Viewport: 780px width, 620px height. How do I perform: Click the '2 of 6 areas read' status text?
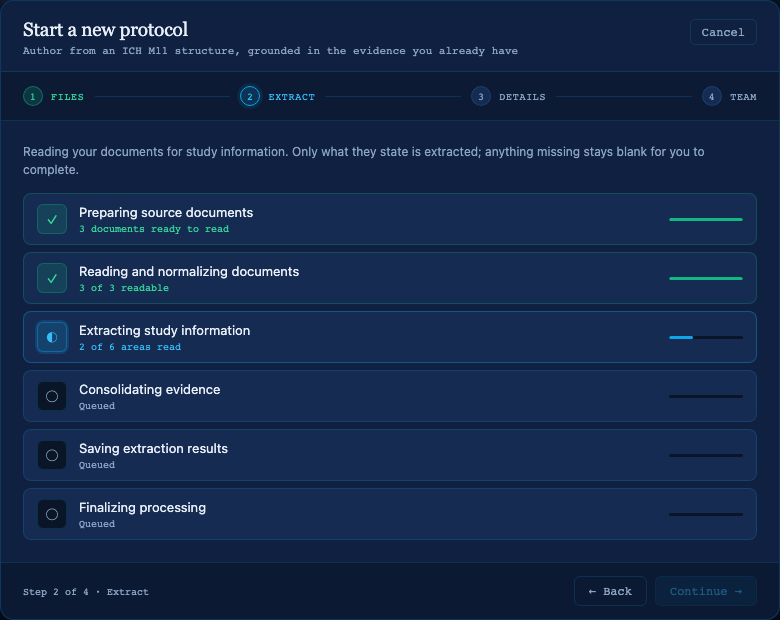(x=130, y=347)
